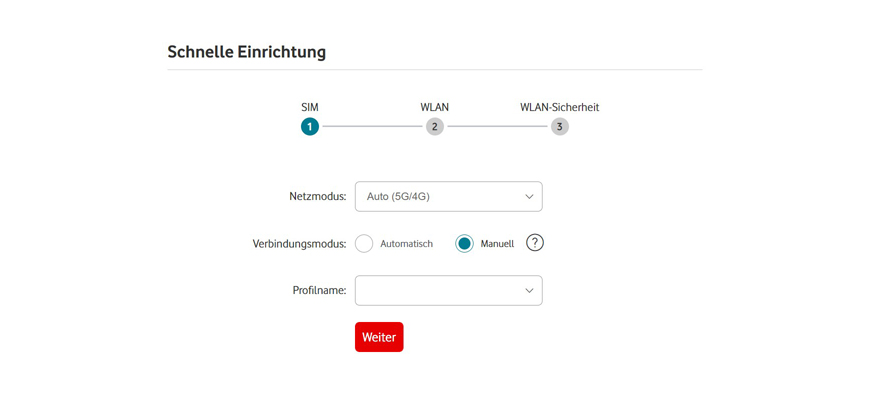The height and width of the screenshot is (400, 879).
Task: Click the step 2 WLAN circle
Action: point(434,127)
